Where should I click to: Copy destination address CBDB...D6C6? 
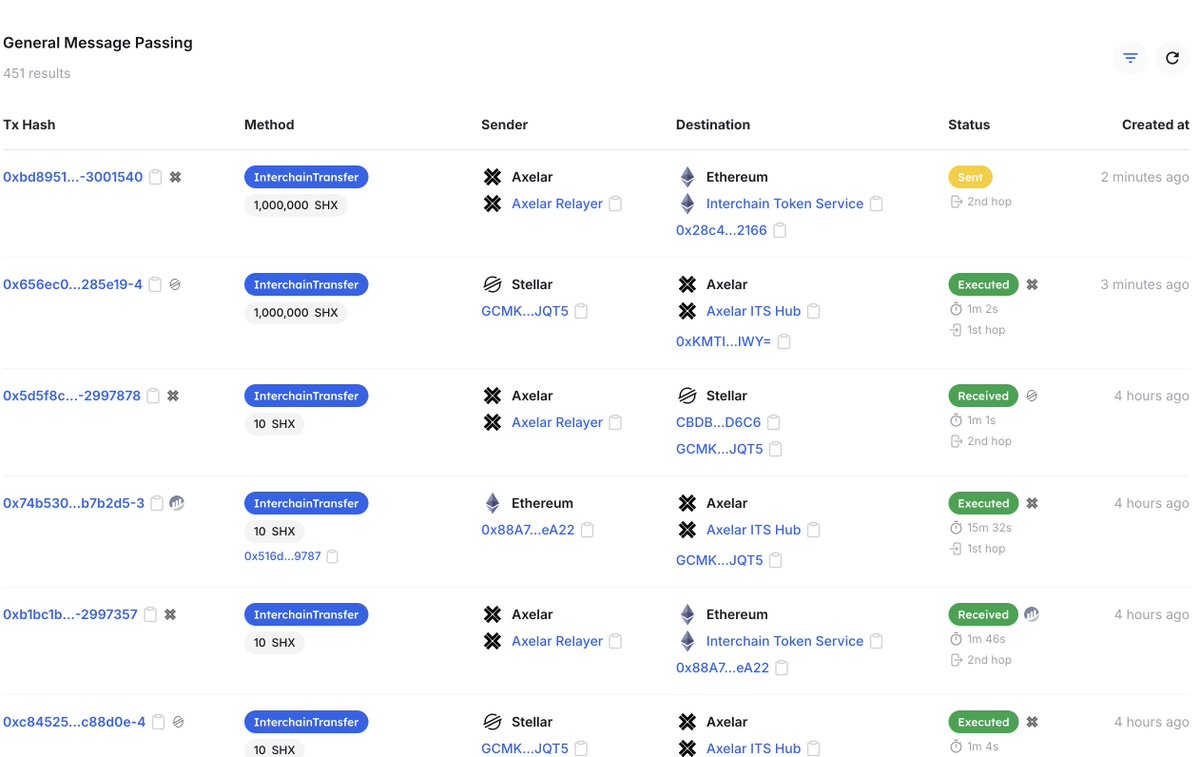click(774, 423)
